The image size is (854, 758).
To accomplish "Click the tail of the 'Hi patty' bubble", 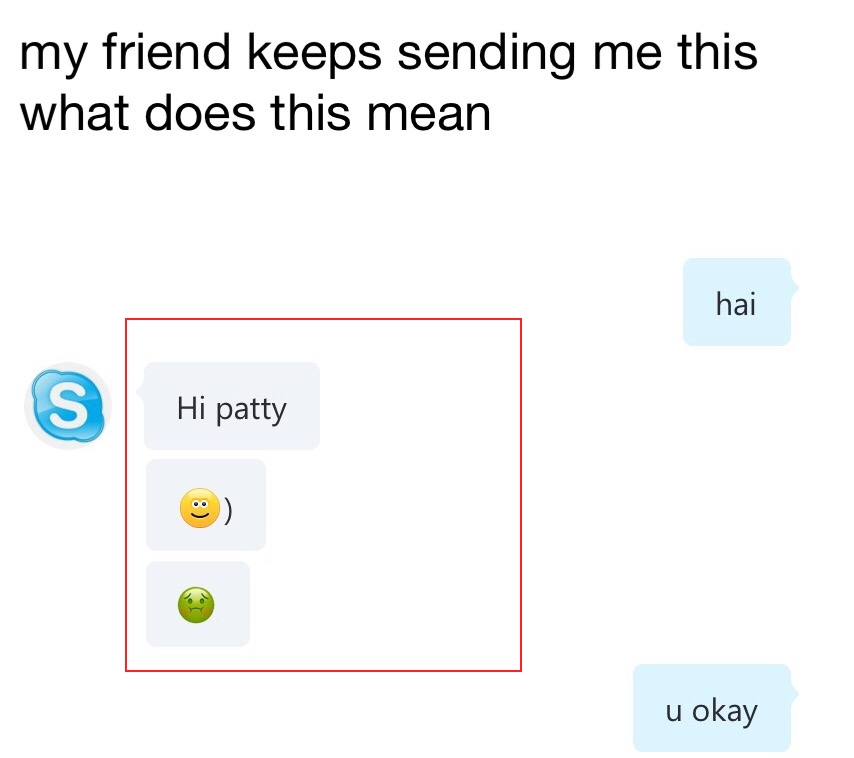I will point(141,391).
